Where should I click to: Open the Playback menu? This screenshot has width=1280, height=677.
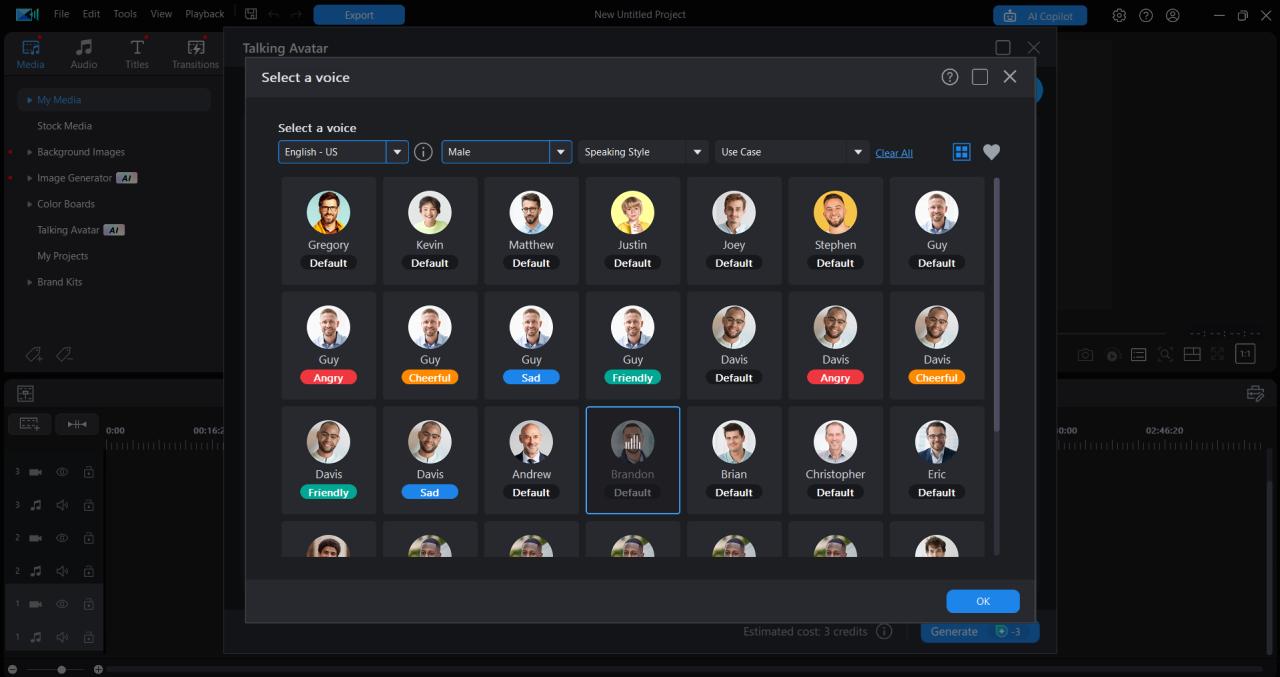coord(204,14)
